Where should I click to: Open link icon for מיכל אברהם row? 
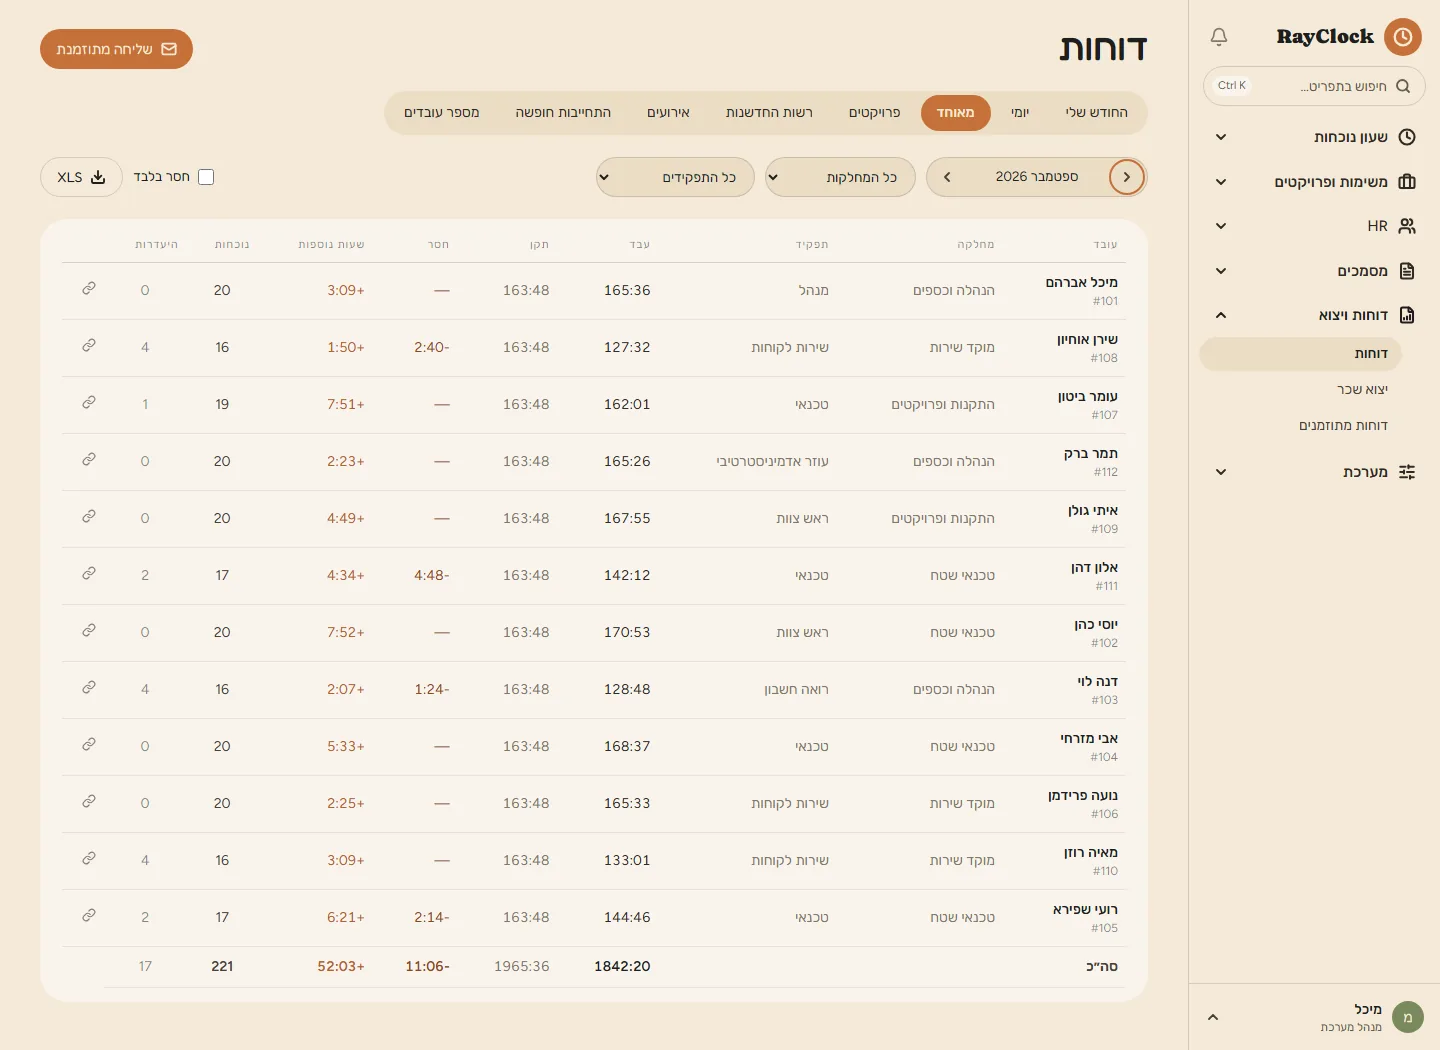tap(89, 289)
